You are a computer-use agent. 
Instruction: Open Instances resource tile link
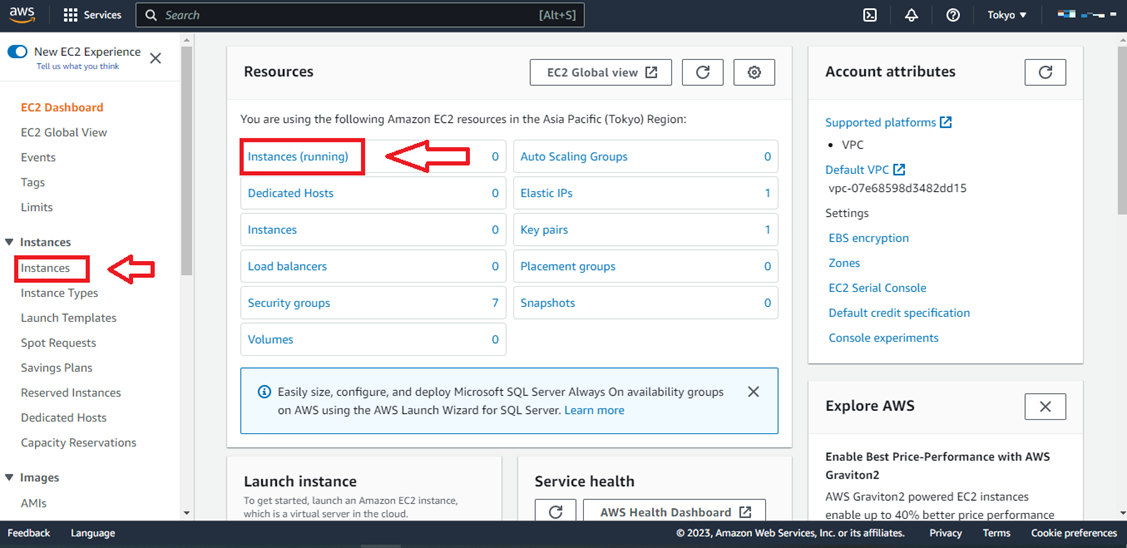point(272,229)
